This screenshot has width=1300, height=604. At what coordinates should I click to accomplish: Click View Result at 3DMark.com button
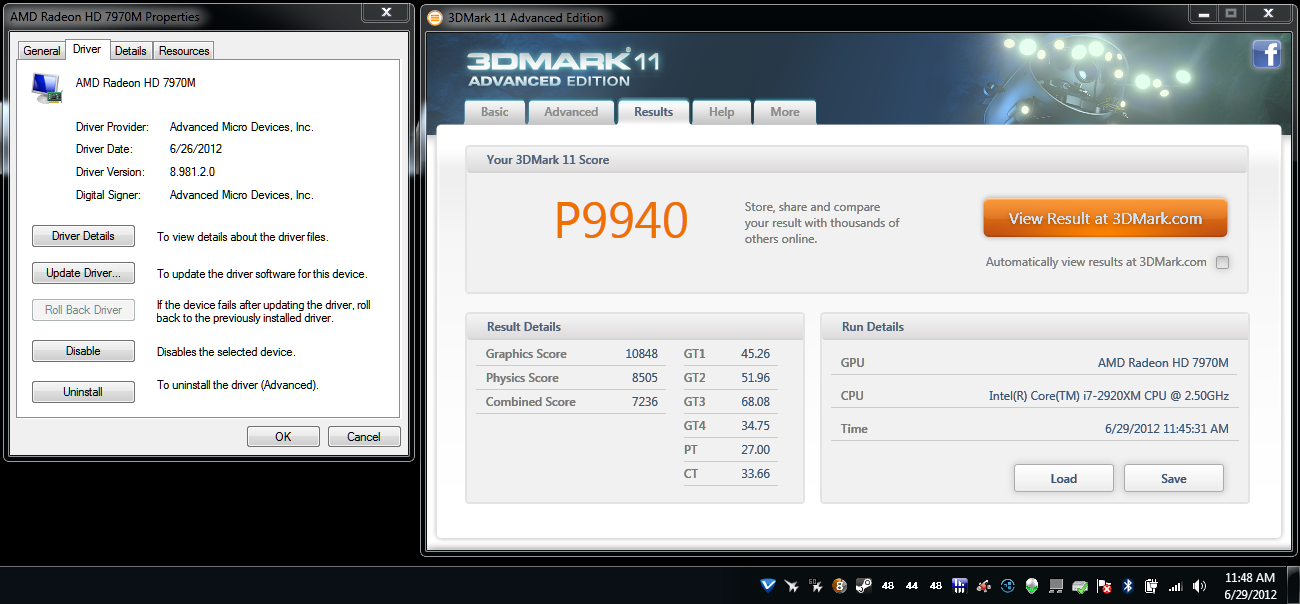(1105, 218)
